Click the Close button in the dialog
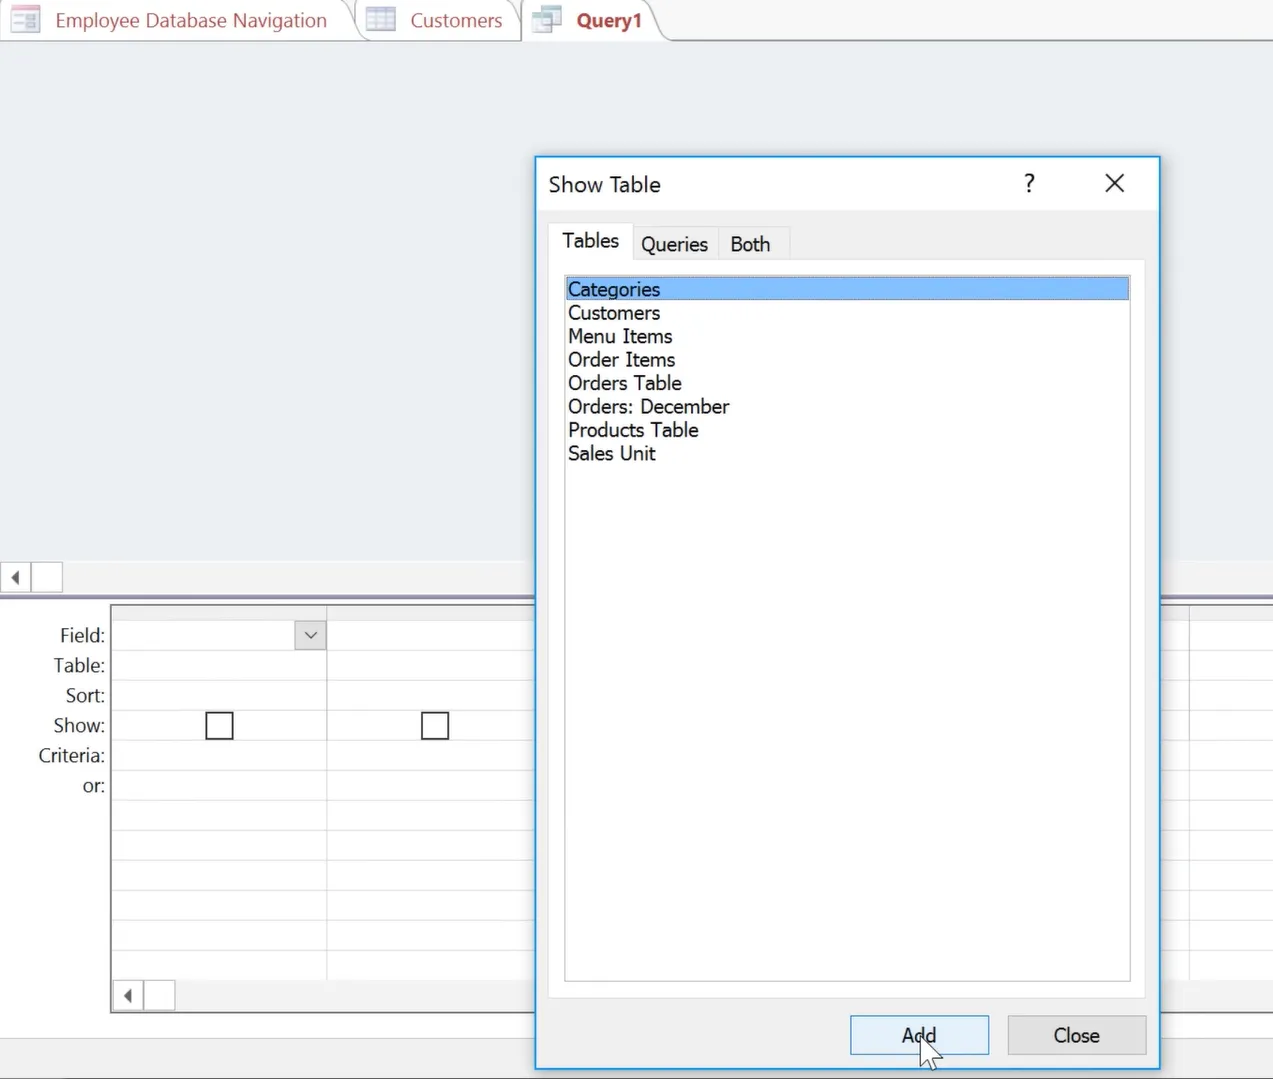Viewport: 1273px width, 1079px height. pyautogui.click(x=1076, y=1035)
